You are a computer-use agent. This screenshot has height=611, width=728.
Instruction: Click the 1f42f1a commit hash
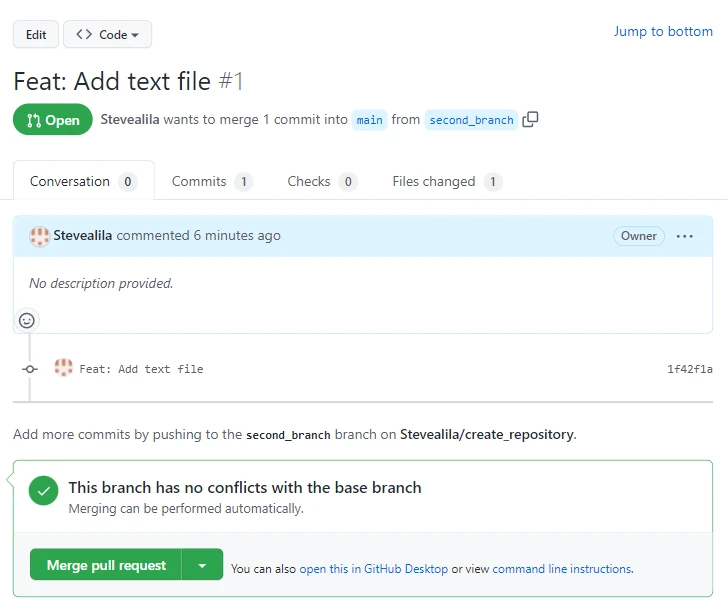tap(690, 369)
